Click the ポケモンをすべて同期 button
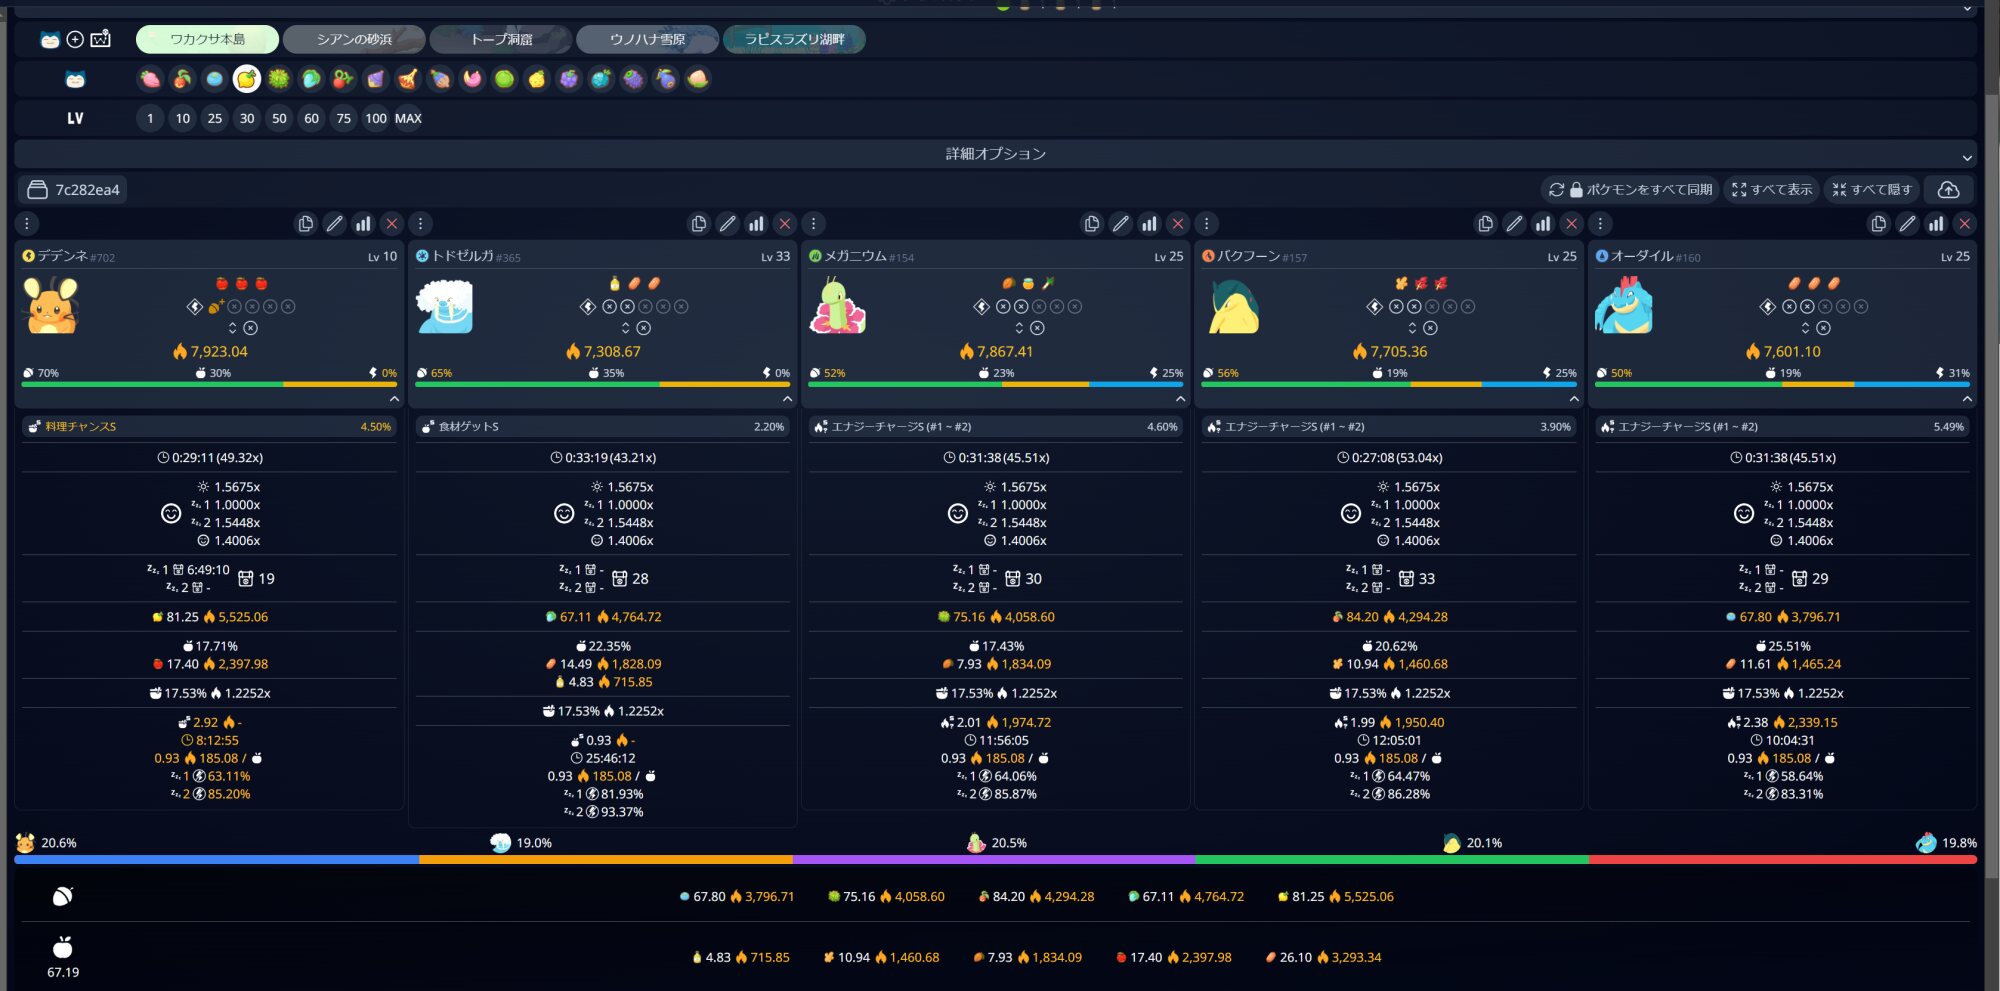The height and width of the screenshot is (991, 2000). [1630, 190]
